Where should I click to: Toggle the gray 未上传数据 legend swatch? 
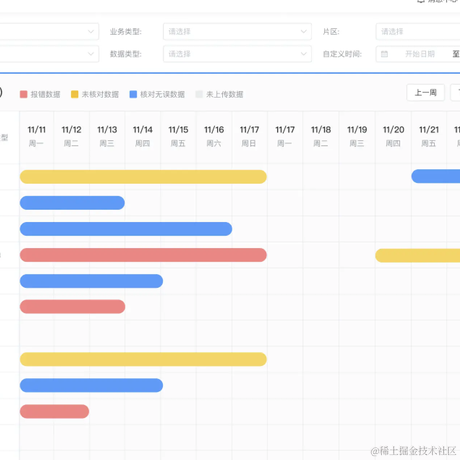[x=199, y=94]
